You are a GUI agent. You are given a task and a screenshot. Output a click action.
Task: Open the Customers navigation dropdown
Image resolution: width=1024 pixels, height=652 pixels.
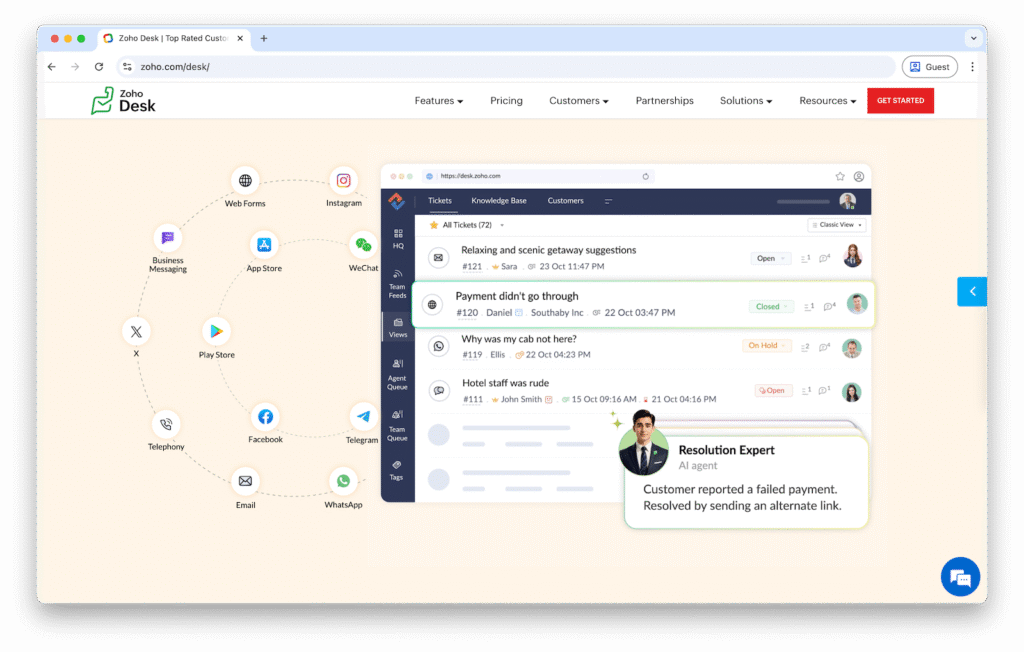[x=579, y=101]
